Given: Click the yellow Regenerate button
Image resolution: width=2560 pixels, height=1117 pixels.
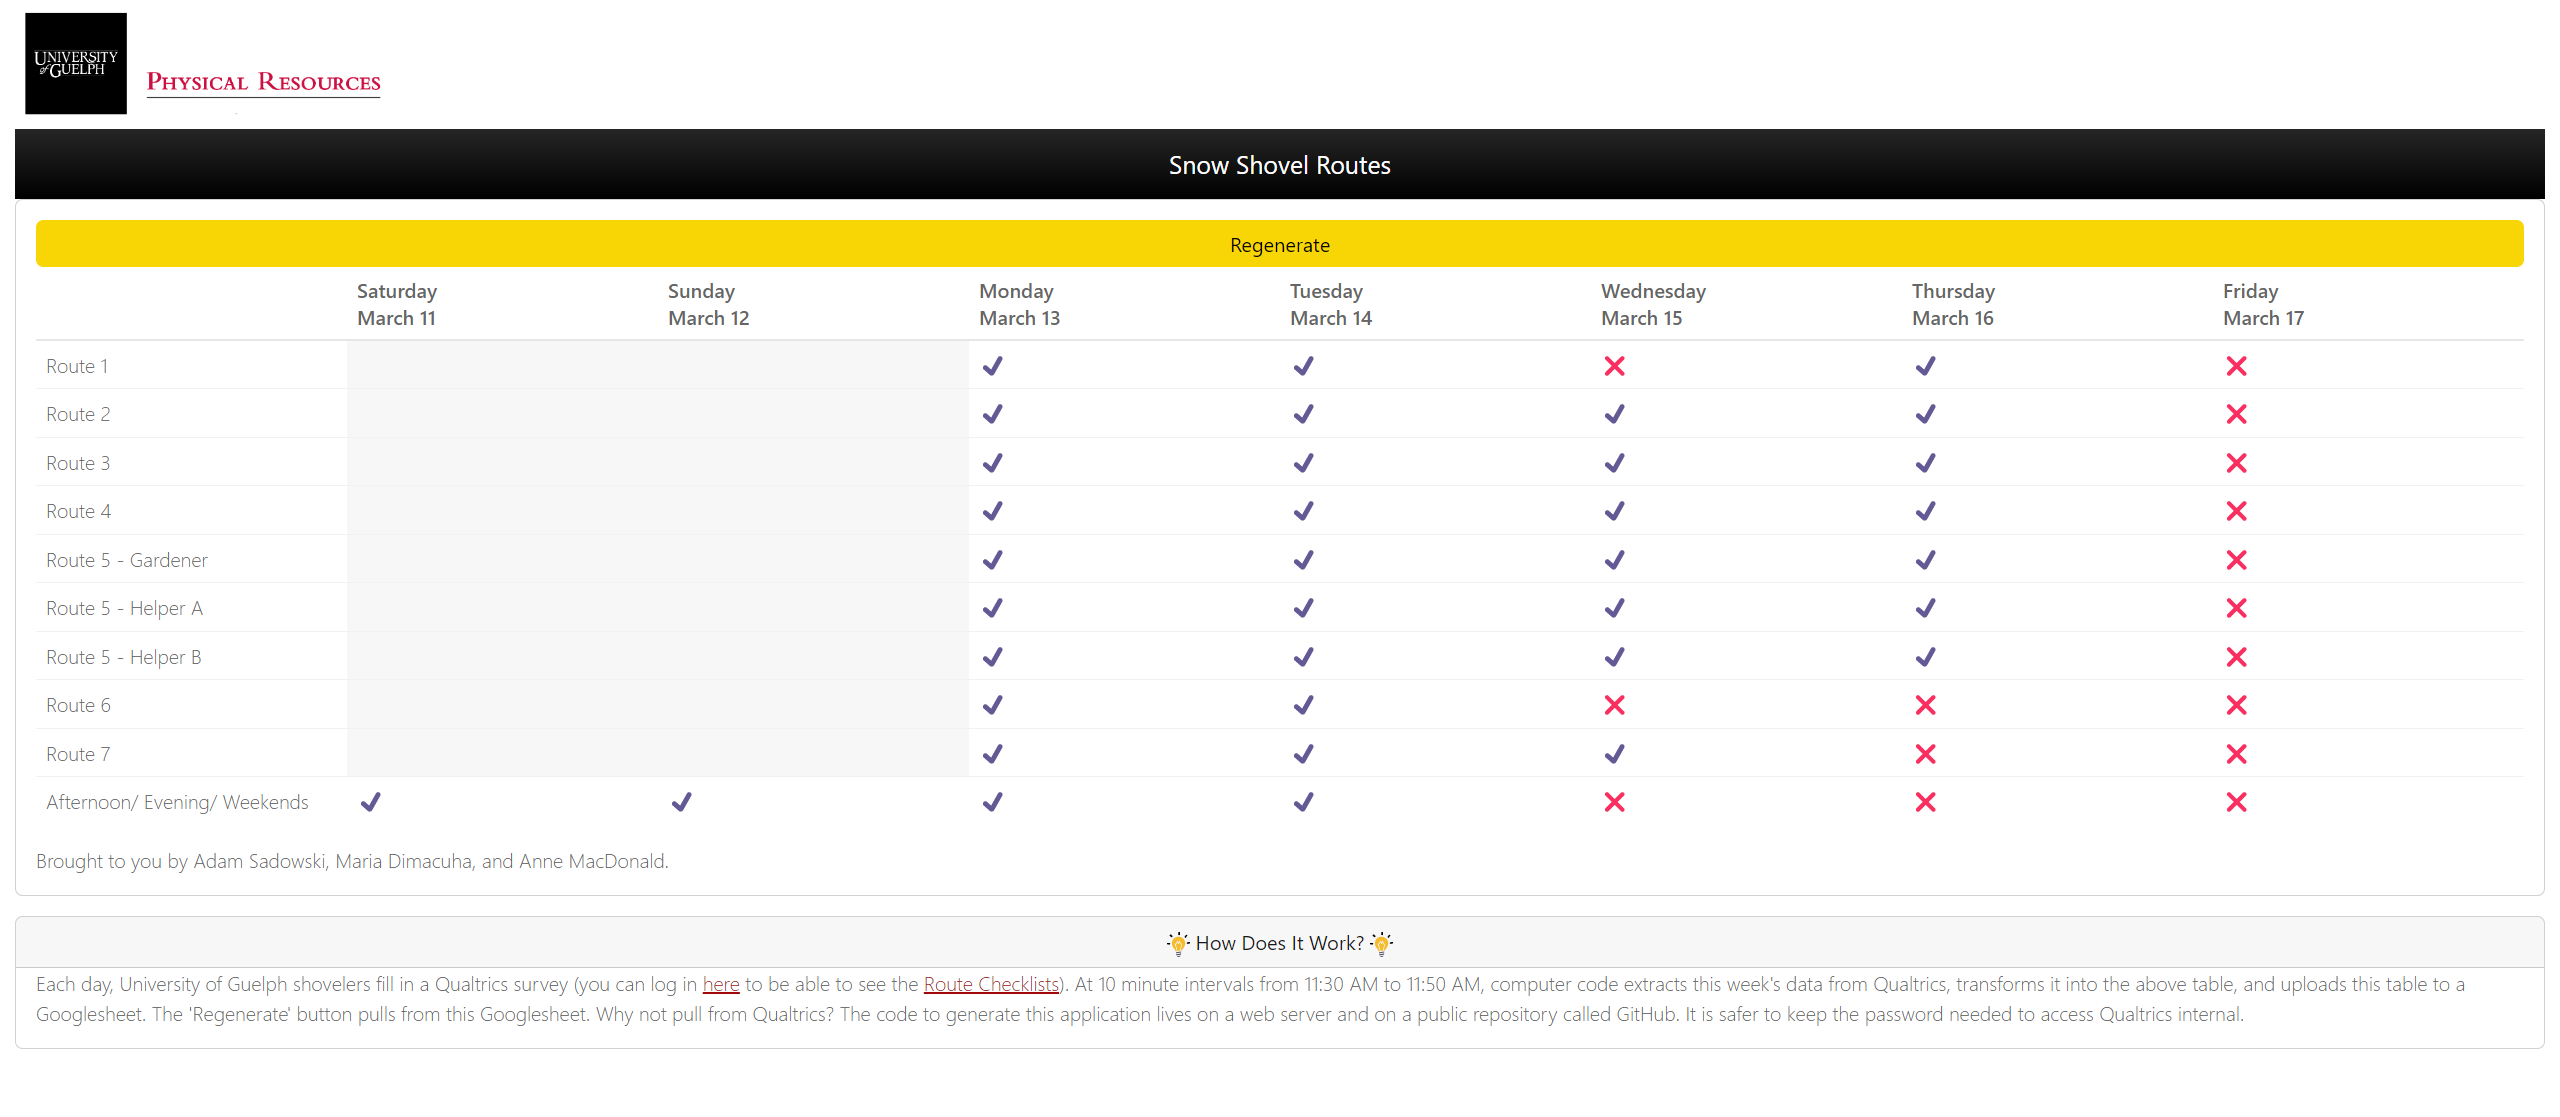Looking at the screenshot, I should click(1279, 245).
